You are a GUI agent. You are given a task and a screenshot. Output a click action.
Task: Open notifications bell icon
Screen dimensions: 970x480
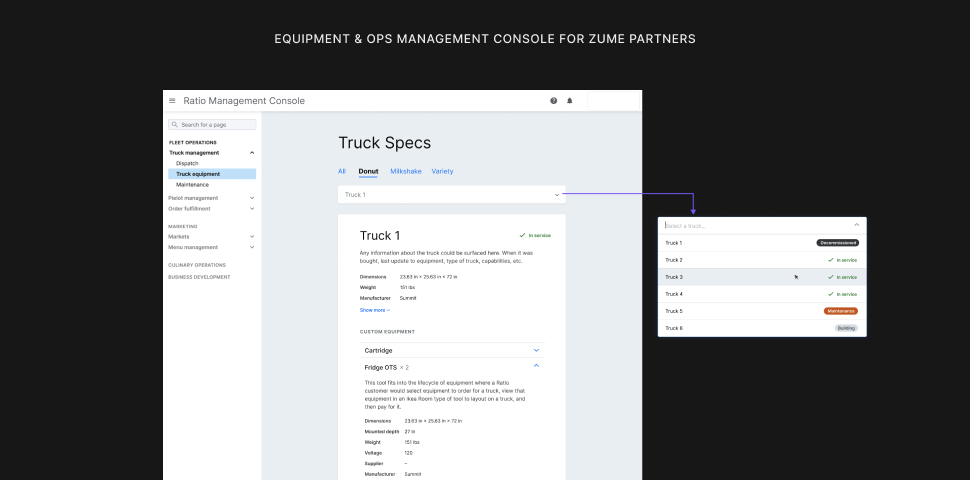tap(570, 101)
